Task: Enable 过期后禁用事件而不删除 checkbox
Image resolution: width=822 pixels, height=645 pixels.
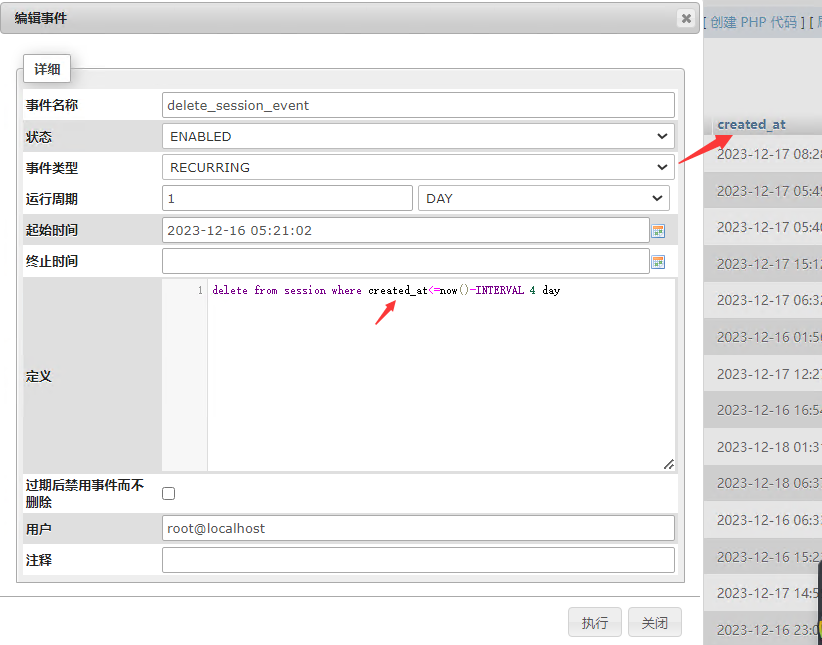Action: [x=168, y=492]
